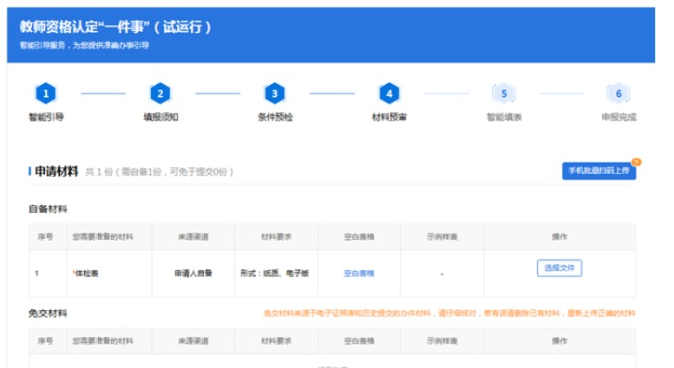Click the 填报须知 step label
The image size is (674, 368).
[x=161, y=117]
